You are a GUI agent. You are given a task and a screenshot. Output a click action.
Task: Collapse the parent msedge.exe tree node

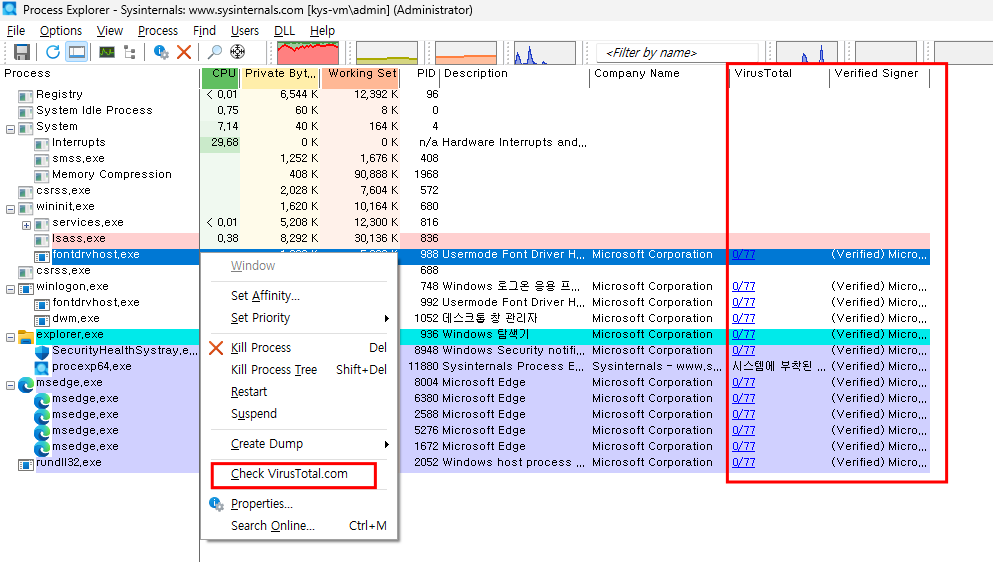point(10,386)
